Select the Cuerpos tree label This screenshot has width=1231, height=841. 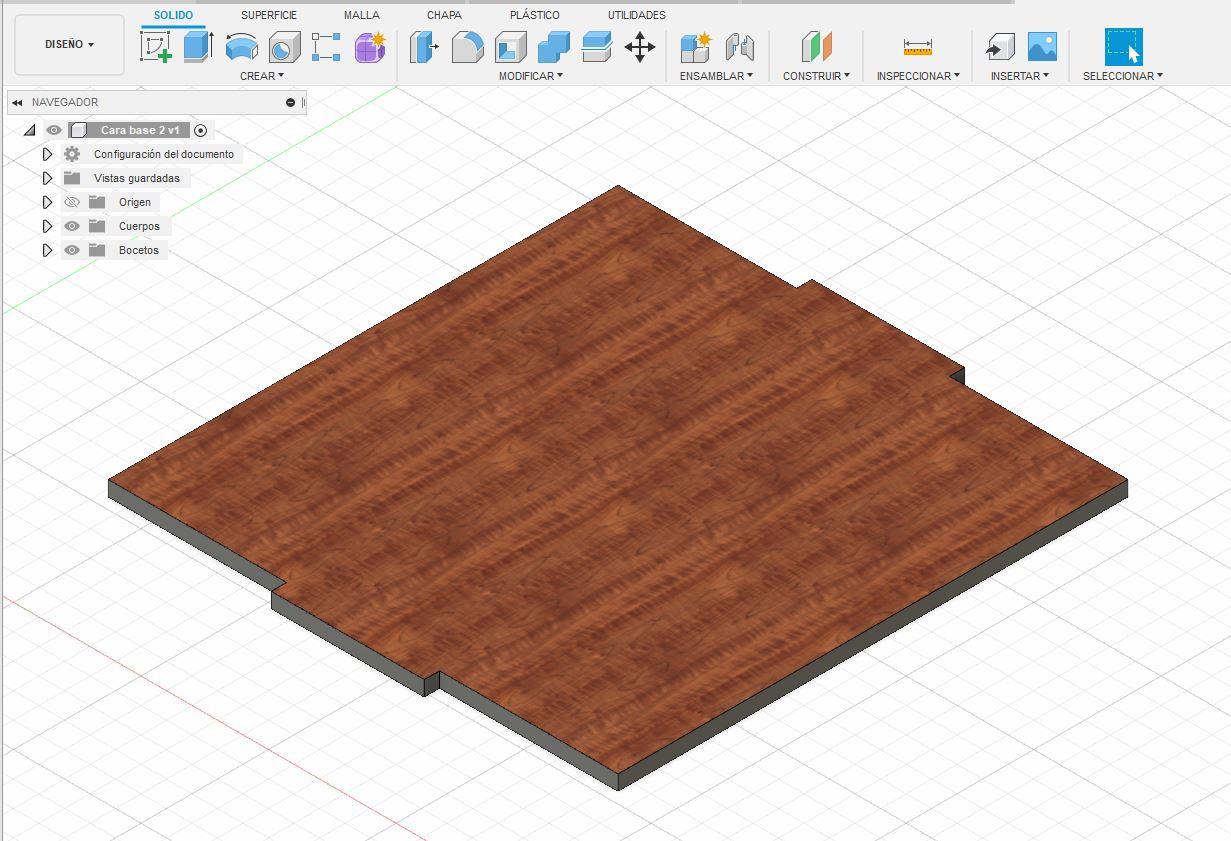(x=139, y=226)
